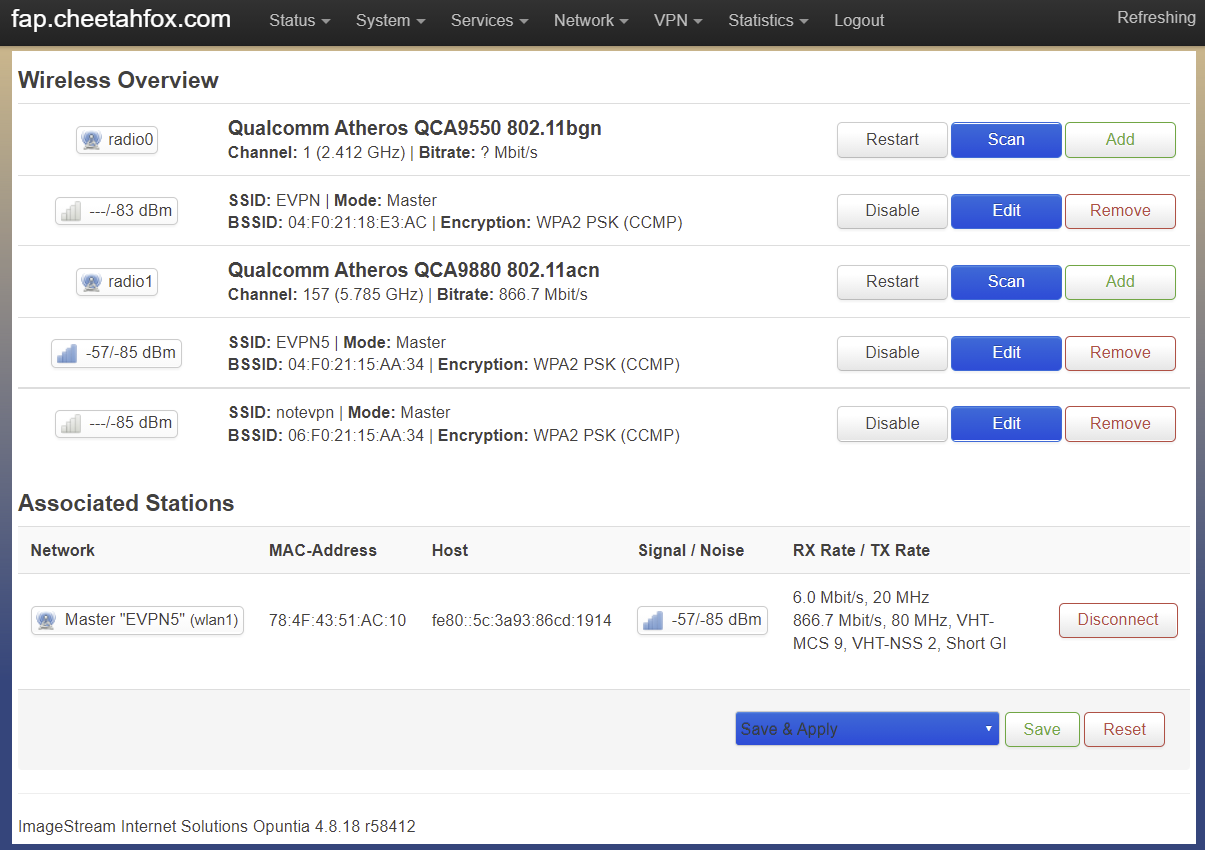
Task: Edit the notevpn network
Action: click(x=1006, y=424)
